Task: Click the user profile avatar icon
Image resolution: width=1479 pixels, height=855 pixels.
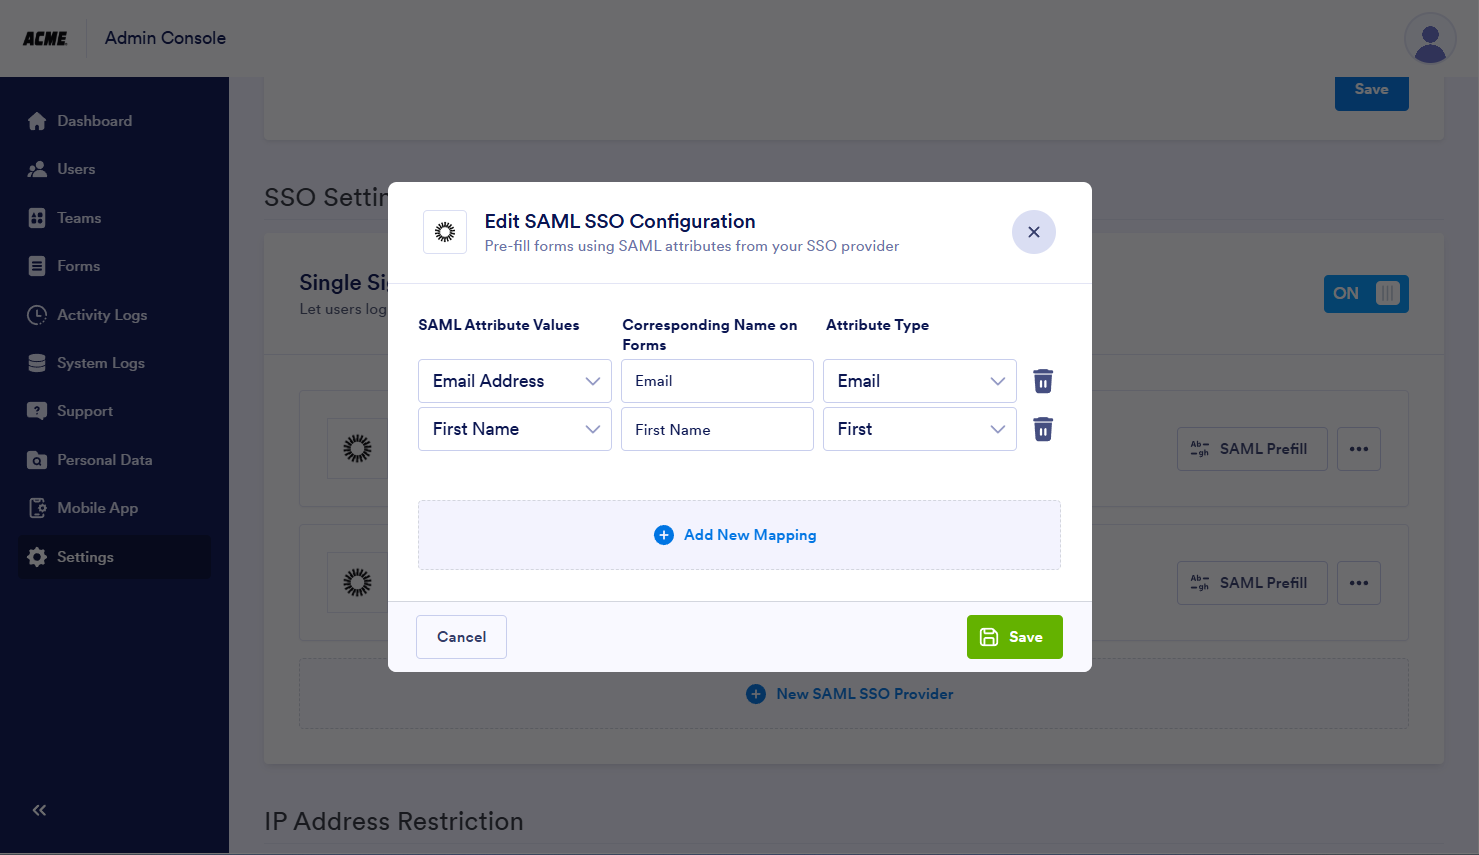Action: [1429, 39]
